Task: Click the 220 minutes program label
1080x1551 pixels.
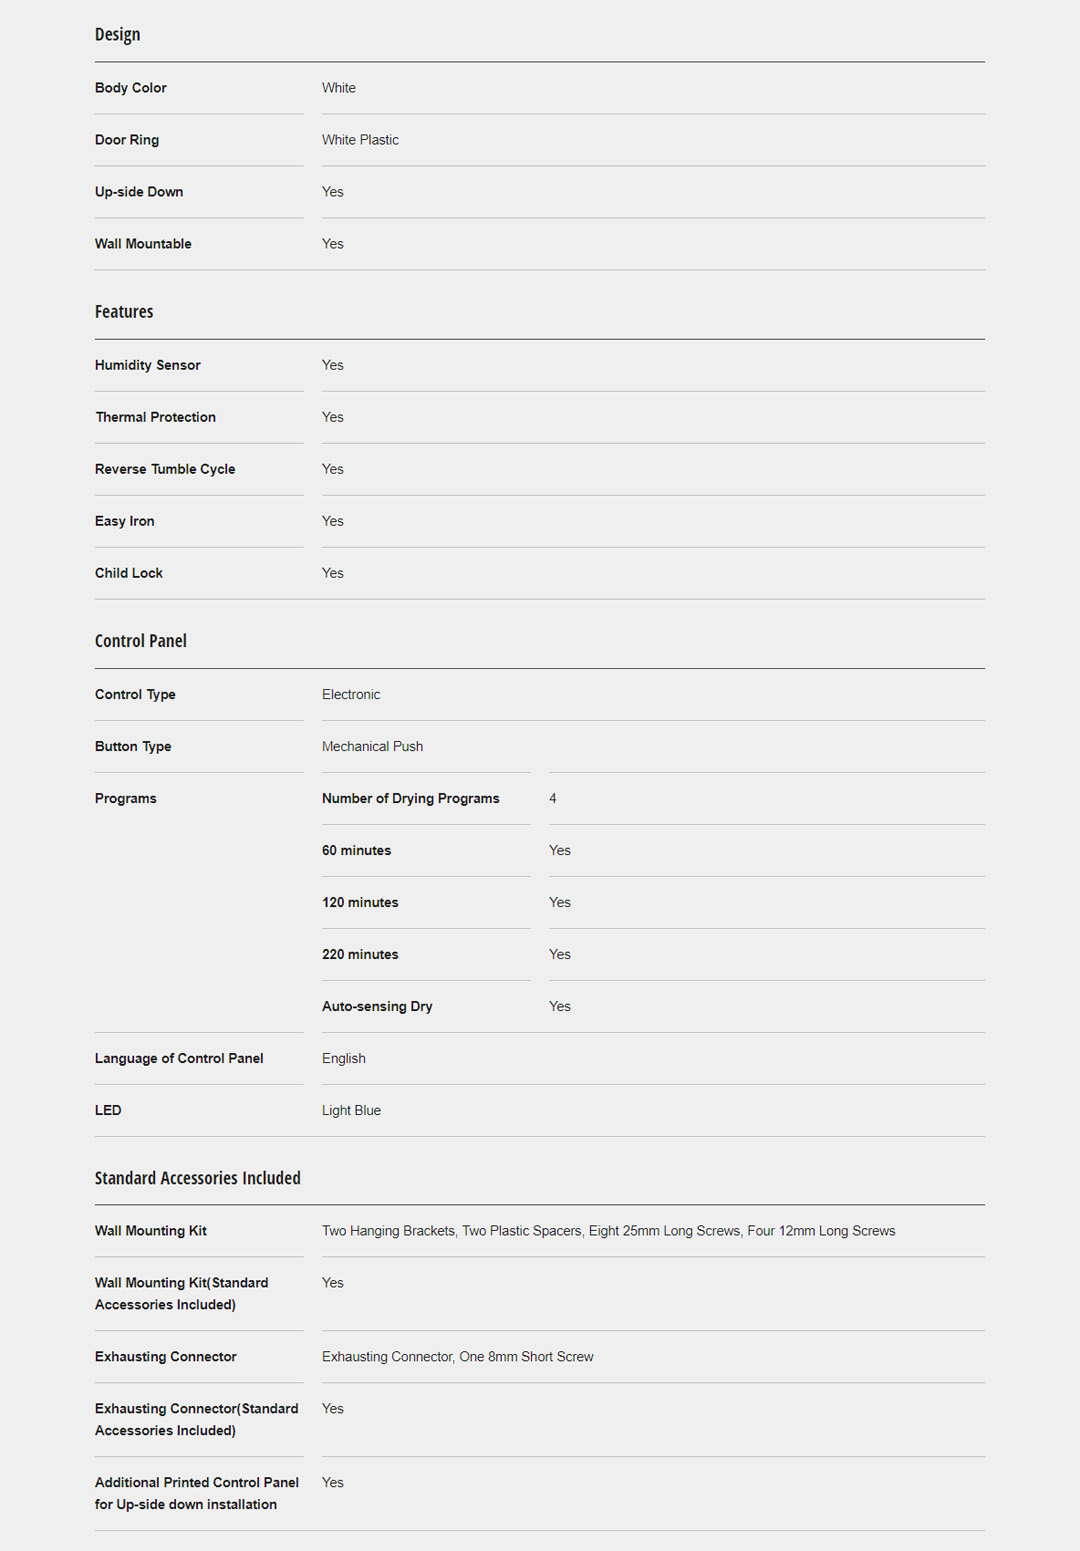Action: [x=360, y=955]
